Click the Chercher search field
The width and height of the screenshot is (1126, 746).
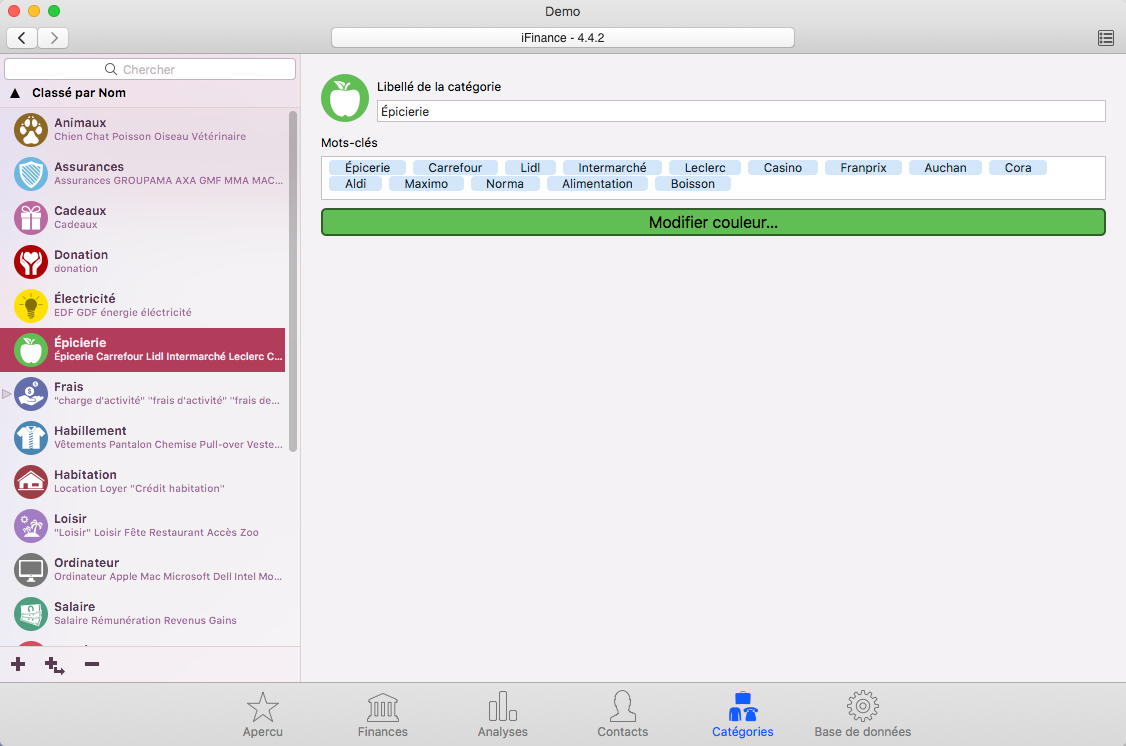tap(150, 69)
